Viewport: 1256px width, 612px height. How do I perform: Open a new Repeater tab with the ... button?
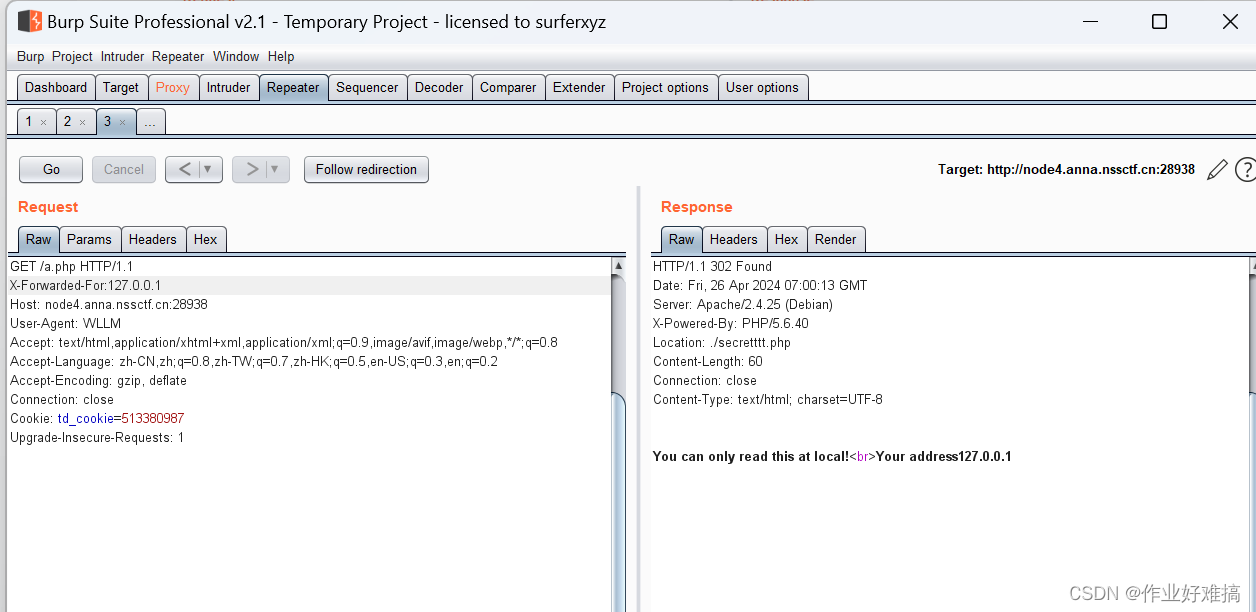click(150, 121)
